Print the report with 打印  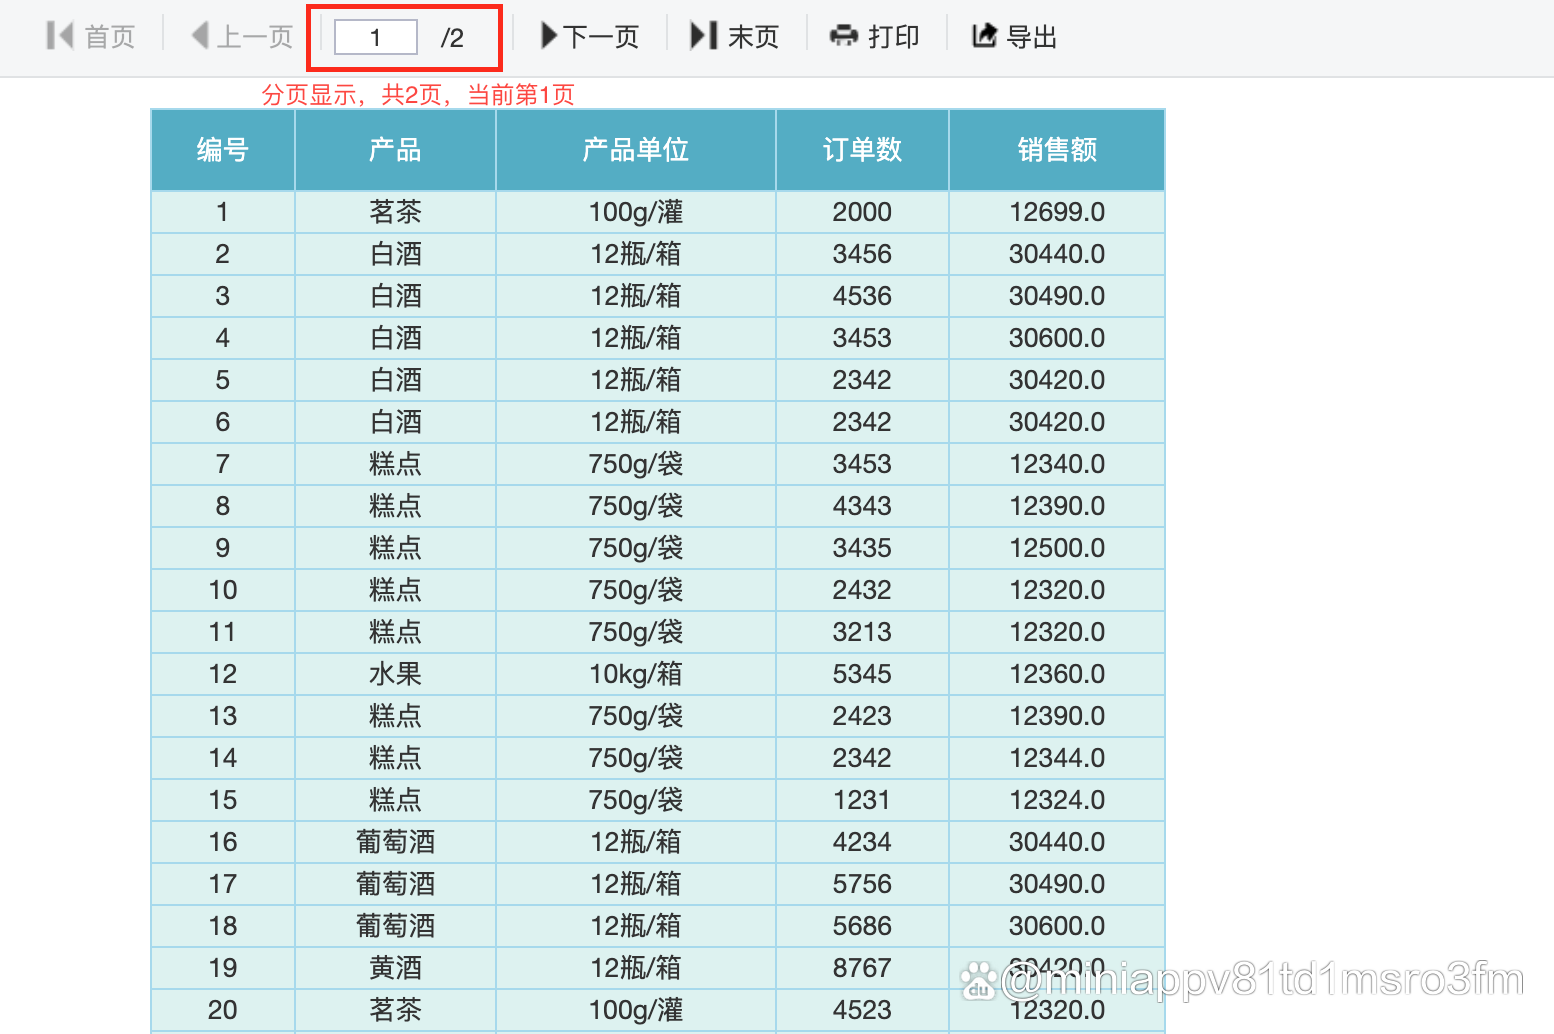click(x=875, y=37)
